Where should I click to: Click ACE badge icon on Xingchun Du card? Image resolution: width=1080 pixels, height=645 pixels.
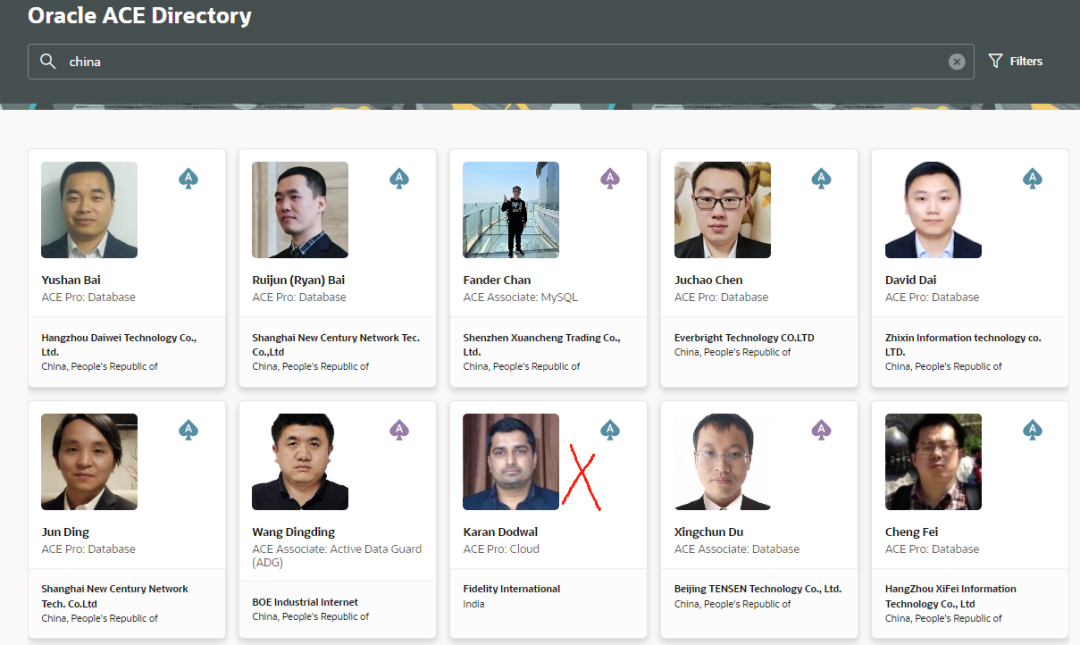click(x=821, y=430)
